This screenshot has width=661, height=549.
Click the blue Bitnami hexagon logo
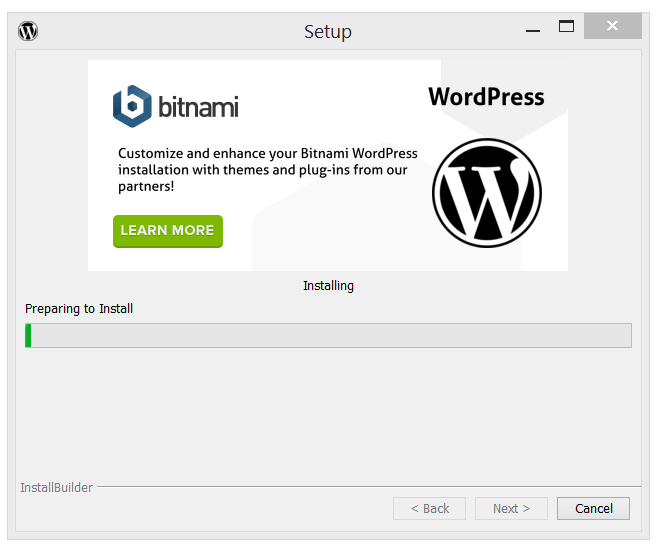click(x=132, y=106)
